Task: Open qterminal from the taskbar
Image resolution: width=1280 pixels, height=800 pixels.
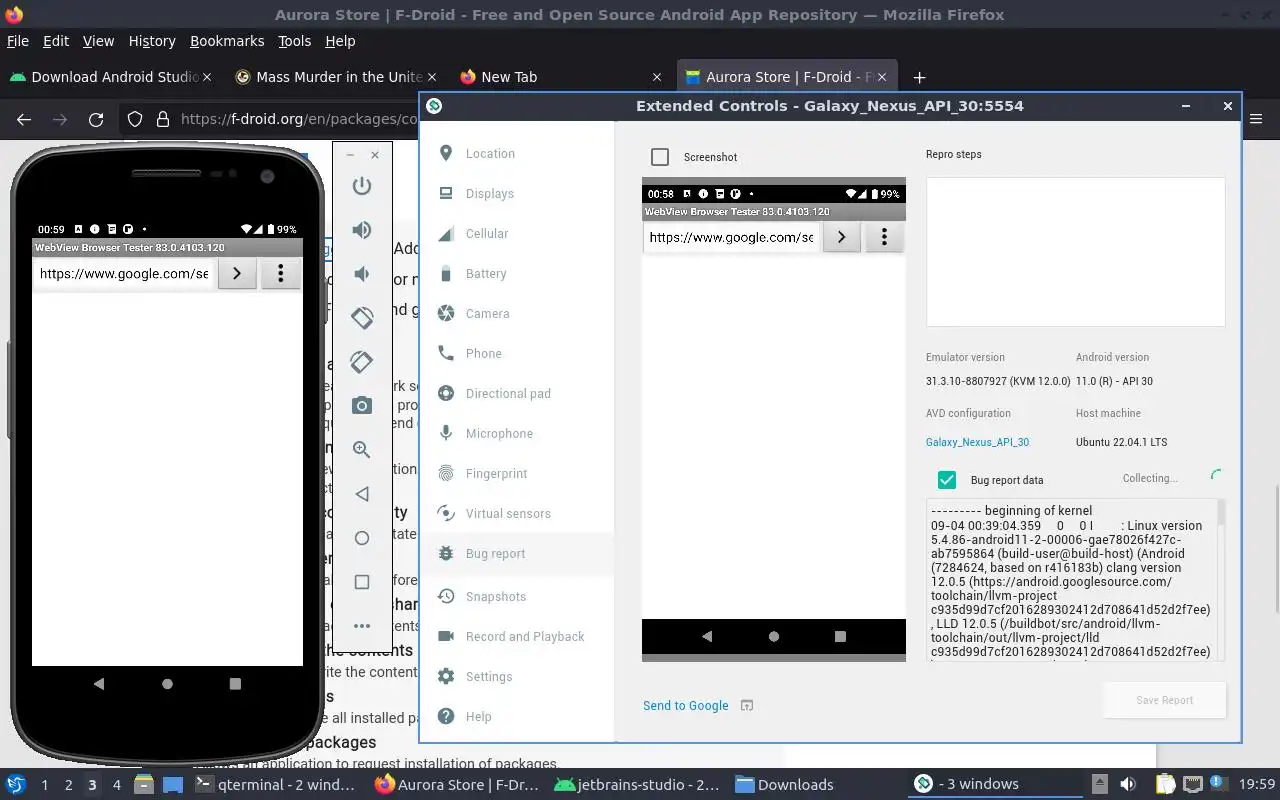Action: [x=275, y=784]
